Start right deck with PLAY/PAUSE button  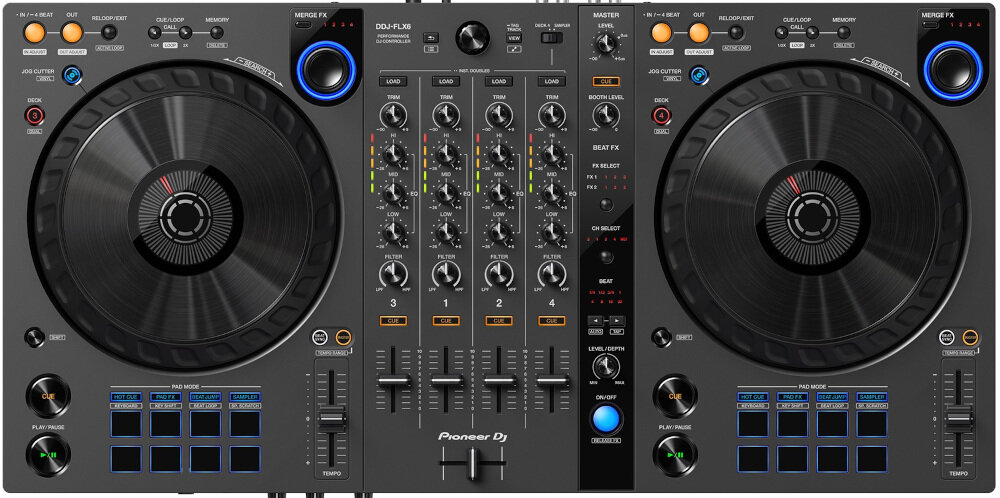click(x=675, y=455)
